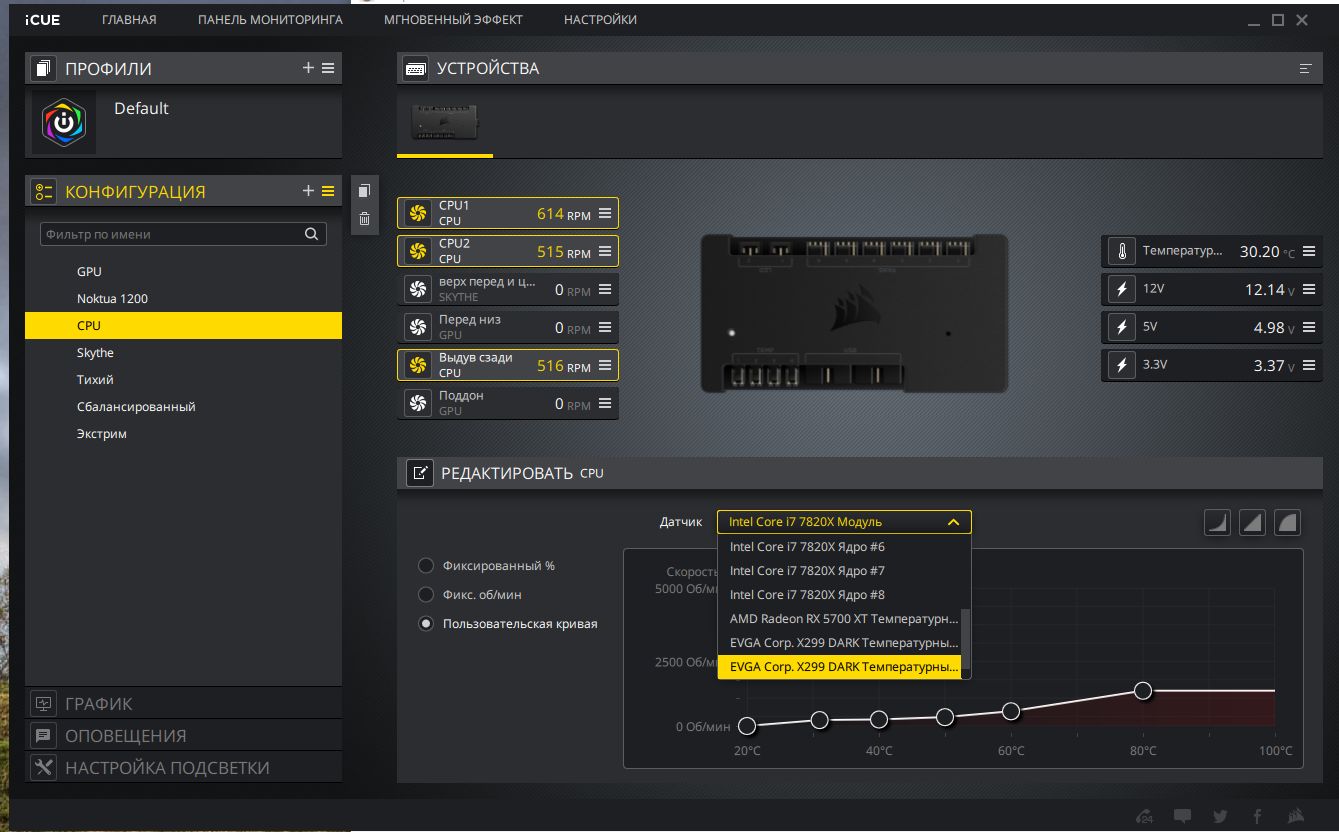The width and height of the screenshot is (1339, 832).
Task: Click the CPU1 fan icon
Action: 418,213
